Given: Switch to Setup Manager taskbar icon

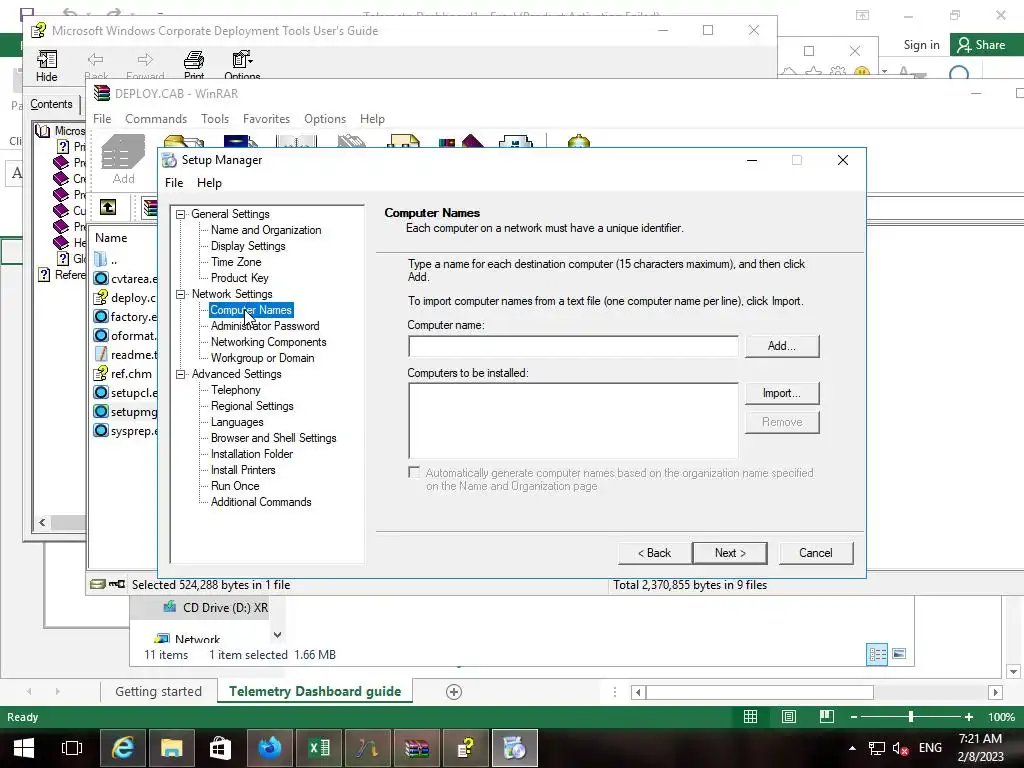Looking at the screenshot, I should (515, 748).
